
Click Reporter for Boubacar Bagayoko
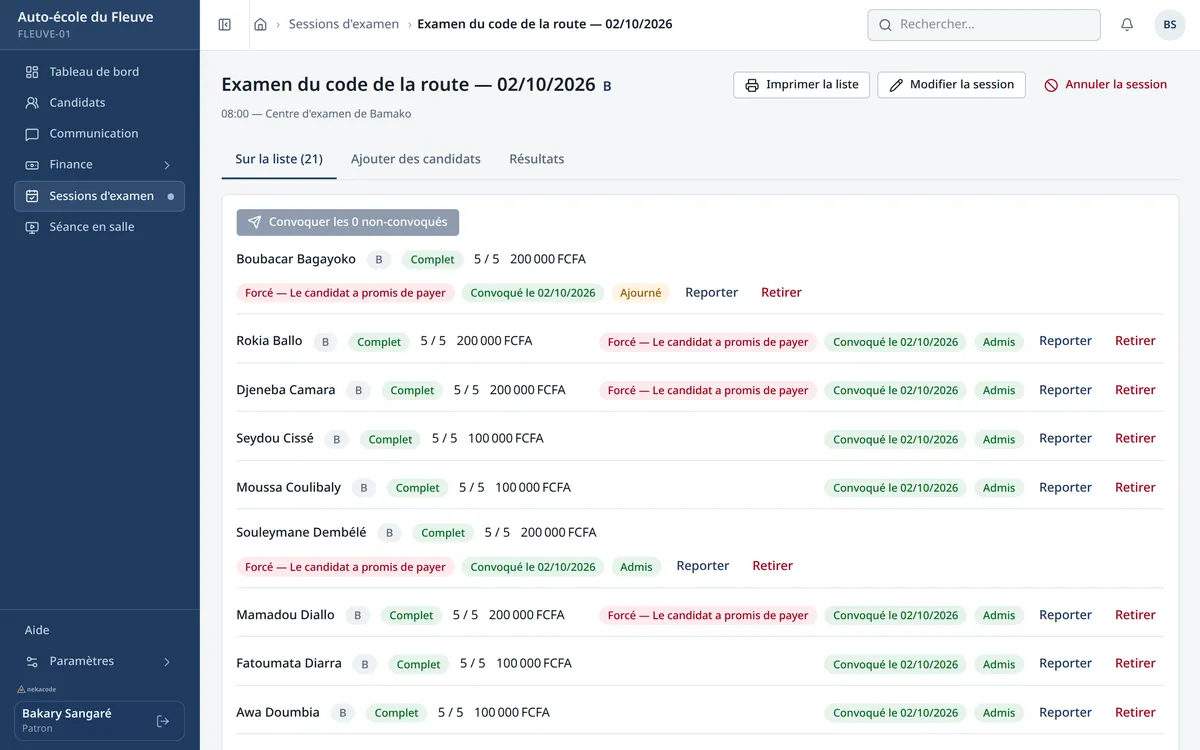(712, 293)
